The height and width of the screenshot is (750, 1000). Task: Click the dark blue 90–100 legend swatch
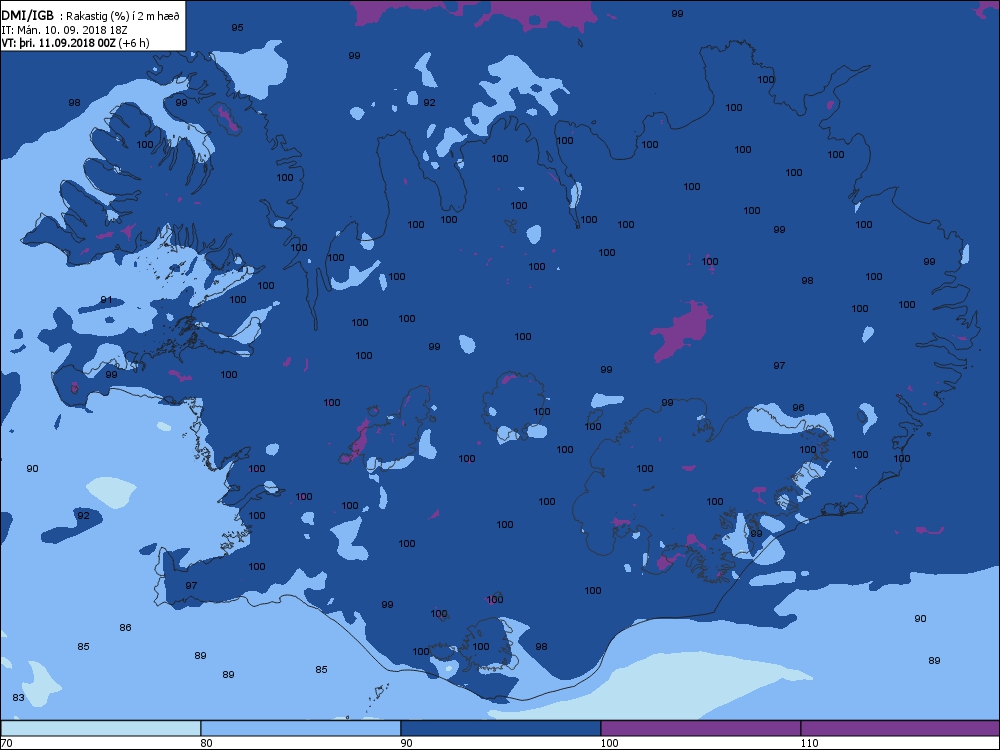pos(501,728)
